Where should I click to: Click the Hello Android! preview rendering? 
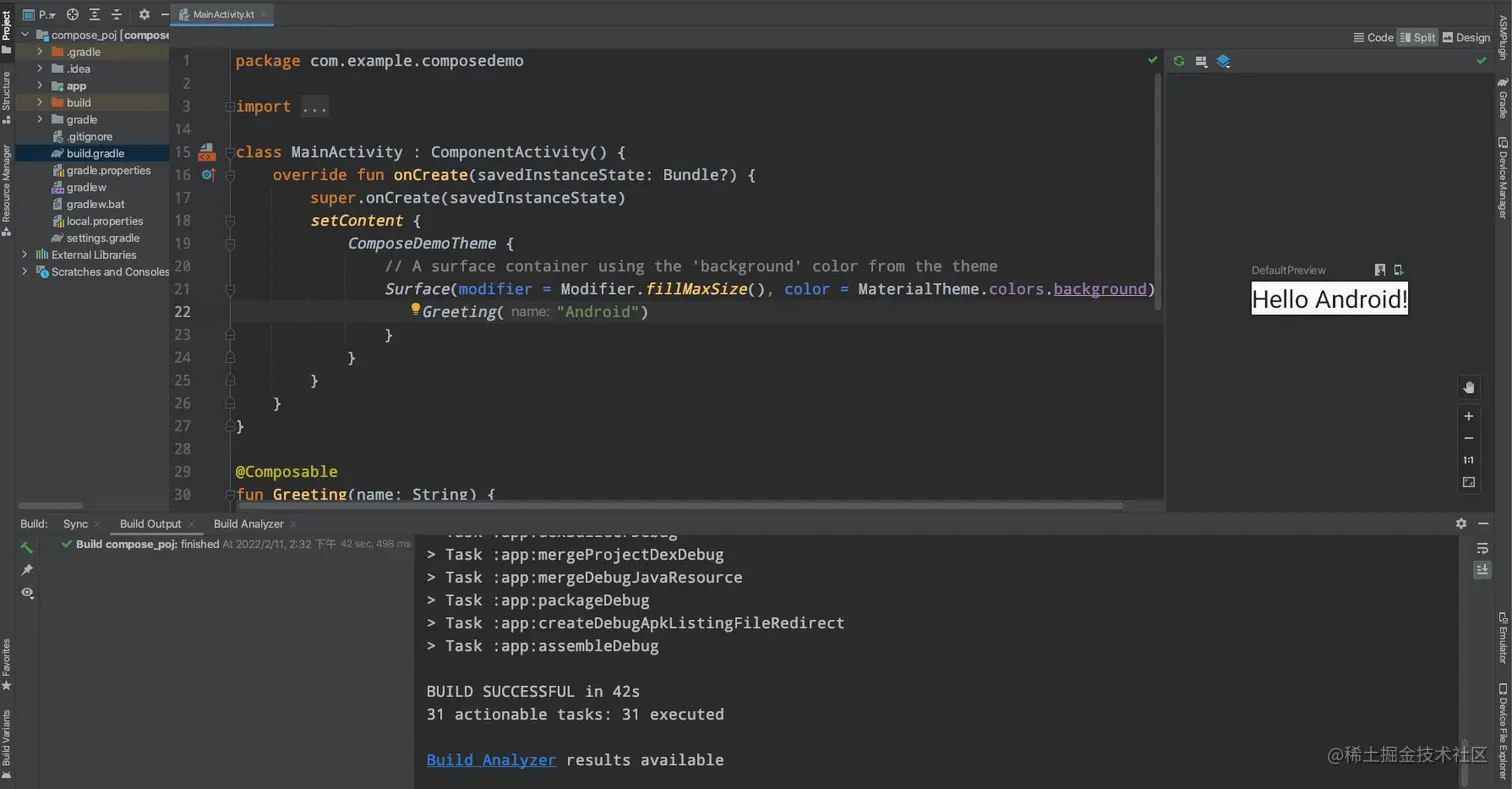[1329, 298]
